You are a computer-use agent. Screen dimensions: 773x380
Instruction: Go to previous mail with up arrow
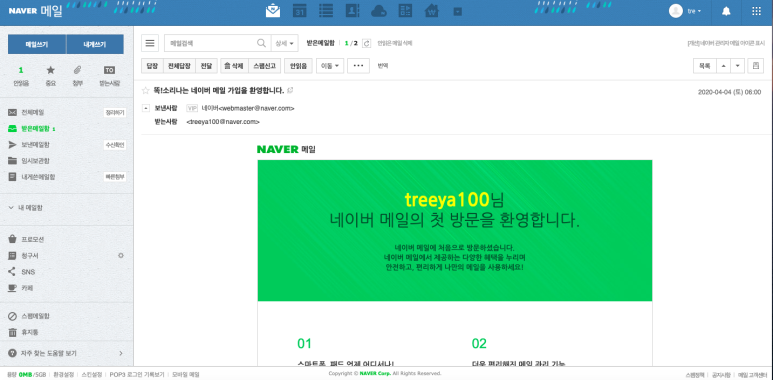click(722, 66)
